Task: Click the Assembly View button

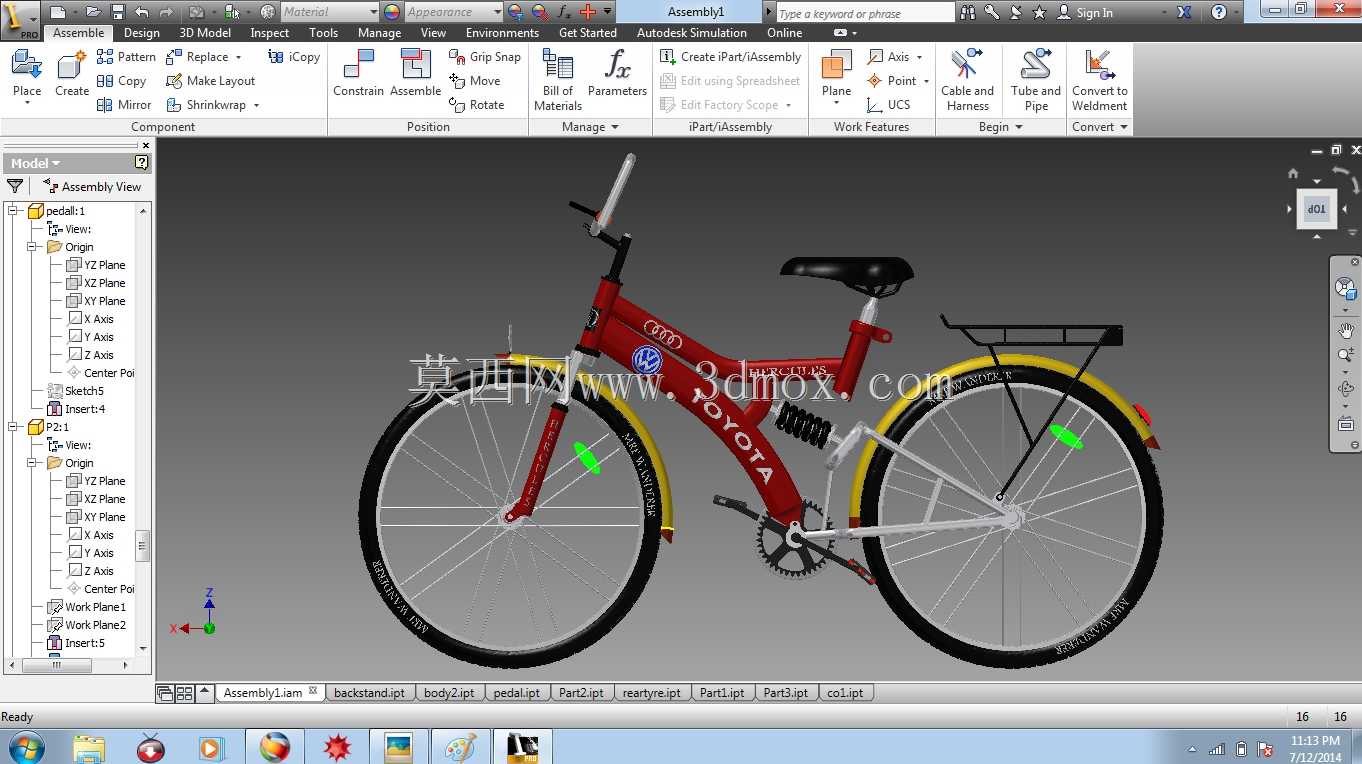Action: (92, 186)
